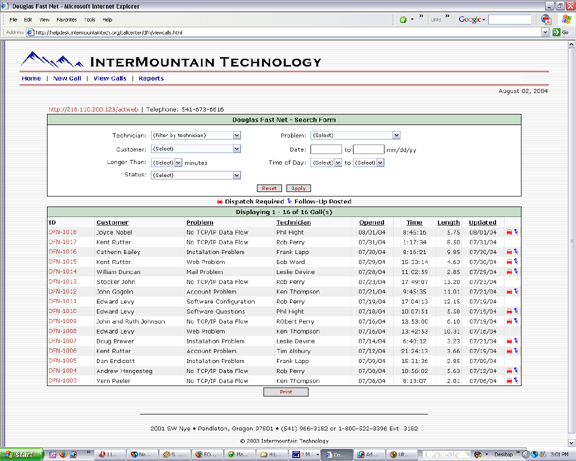Open the New Call link
Screen dimensions: 576x461
coord(67,78)
